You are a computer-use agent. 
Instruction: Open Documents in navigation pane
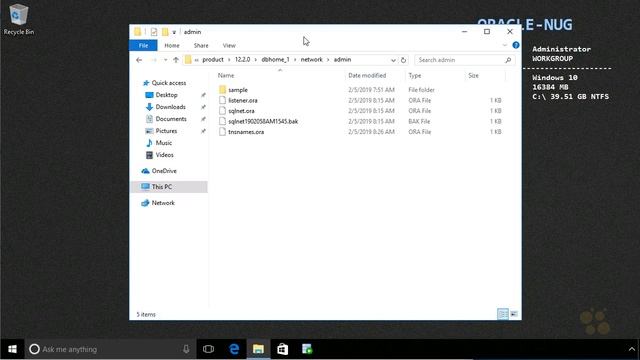click(171, 119)
